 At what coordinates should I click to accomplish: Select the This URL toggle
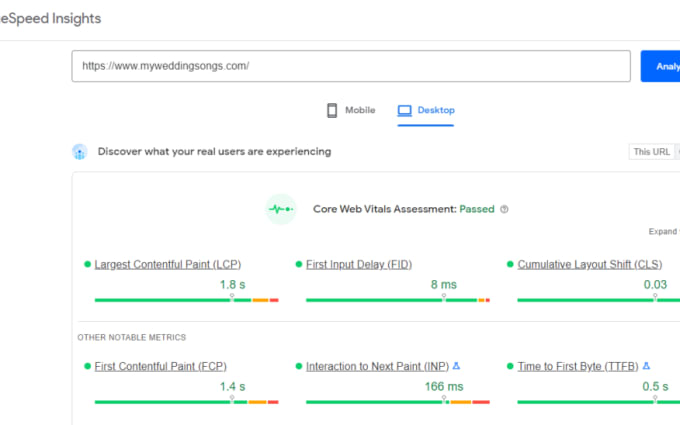[651, 152]
